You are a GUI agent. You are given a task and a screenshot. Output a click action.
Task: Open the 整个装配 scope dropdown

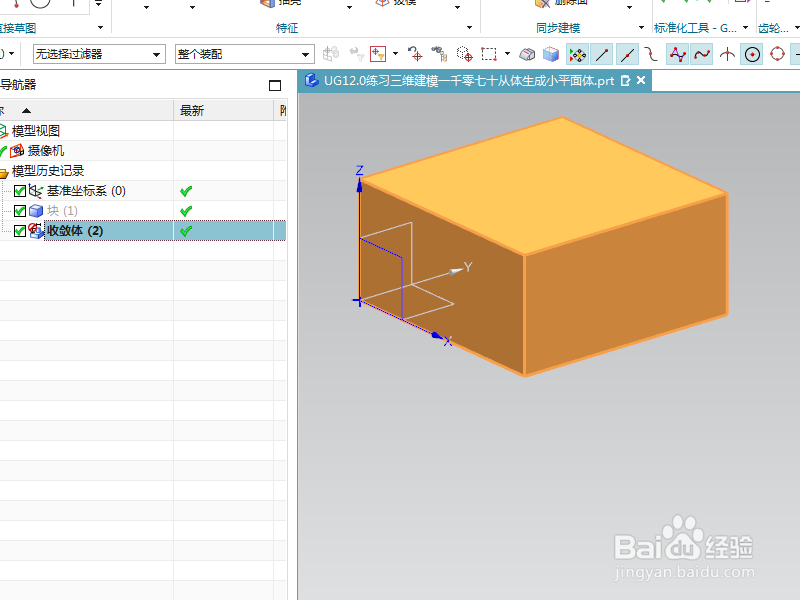tap(244, 54)
